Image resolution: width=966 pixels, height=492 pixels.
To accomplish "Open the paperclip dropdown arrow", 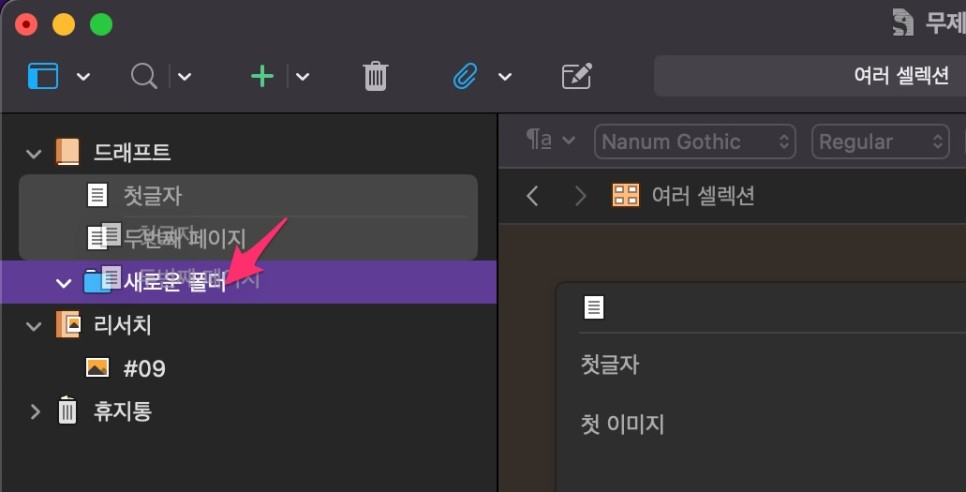I will point(505,76).
